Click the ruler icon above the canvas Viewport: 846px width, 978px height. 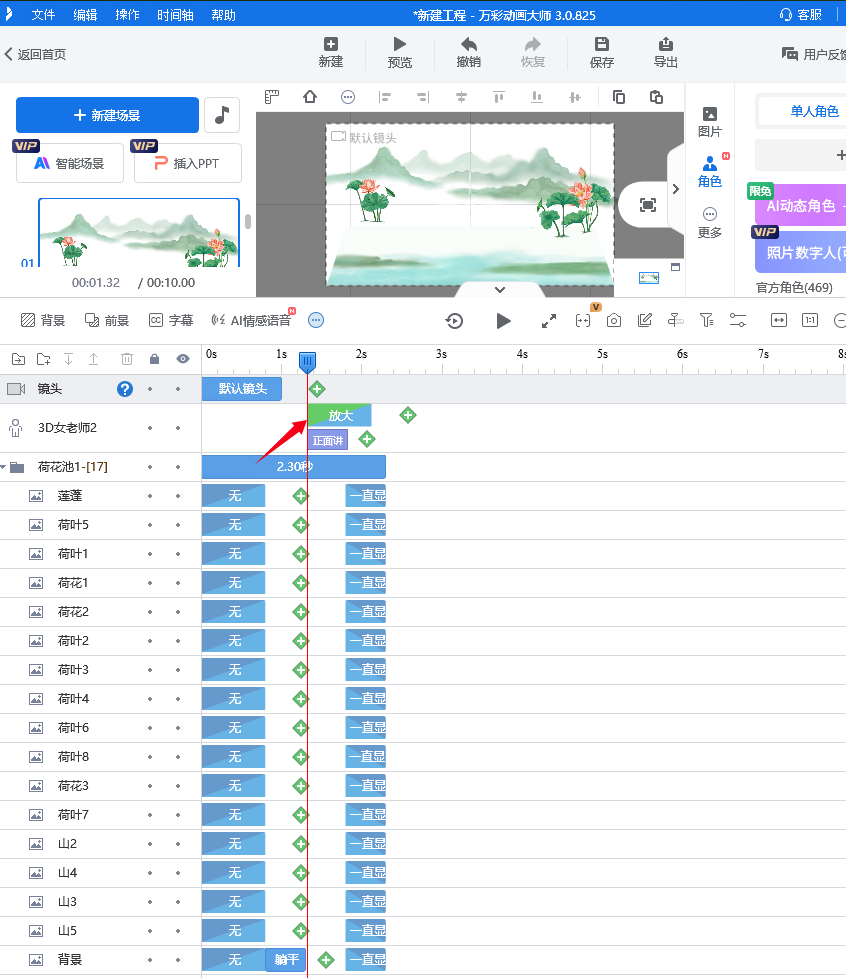pos(271,97)
